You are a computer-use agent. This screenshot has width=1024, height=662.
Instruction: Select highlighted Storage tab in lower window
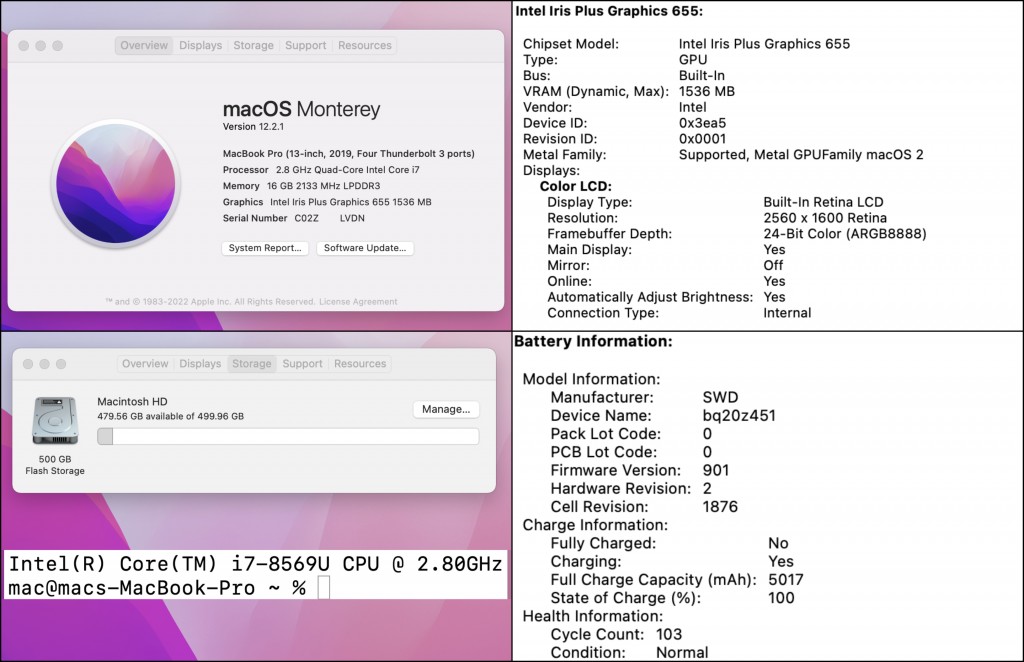coord(251,363)
